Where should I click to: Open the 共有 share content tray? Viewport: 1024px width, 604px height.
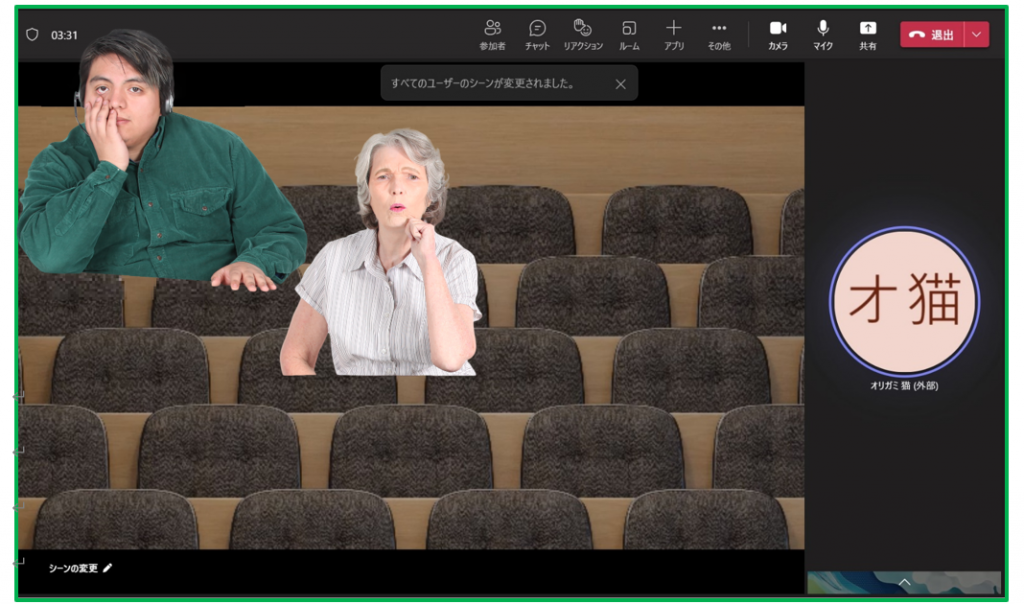867,34
